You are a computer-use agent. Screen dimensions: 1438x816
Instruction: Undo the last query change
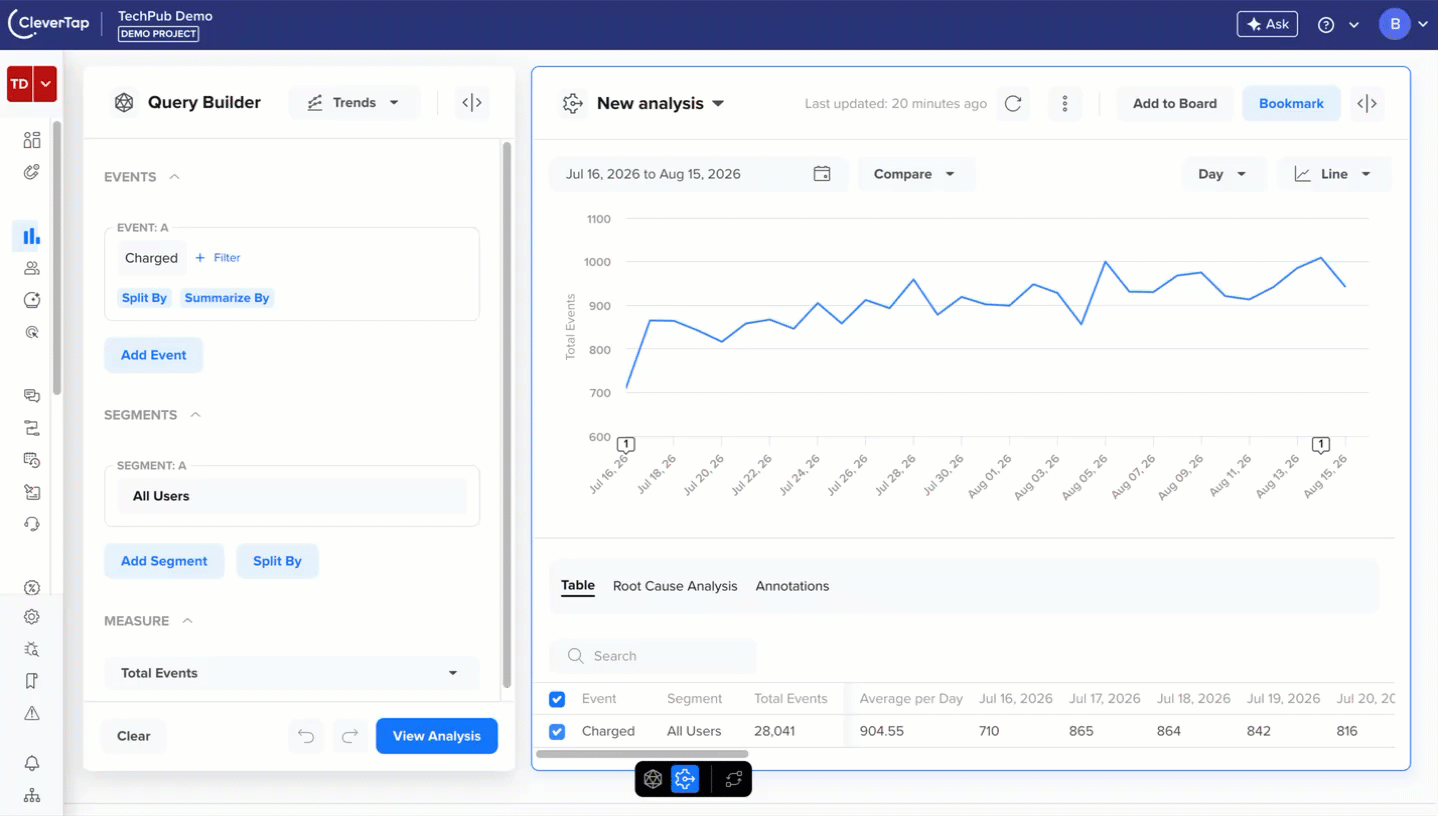(306, 736)
